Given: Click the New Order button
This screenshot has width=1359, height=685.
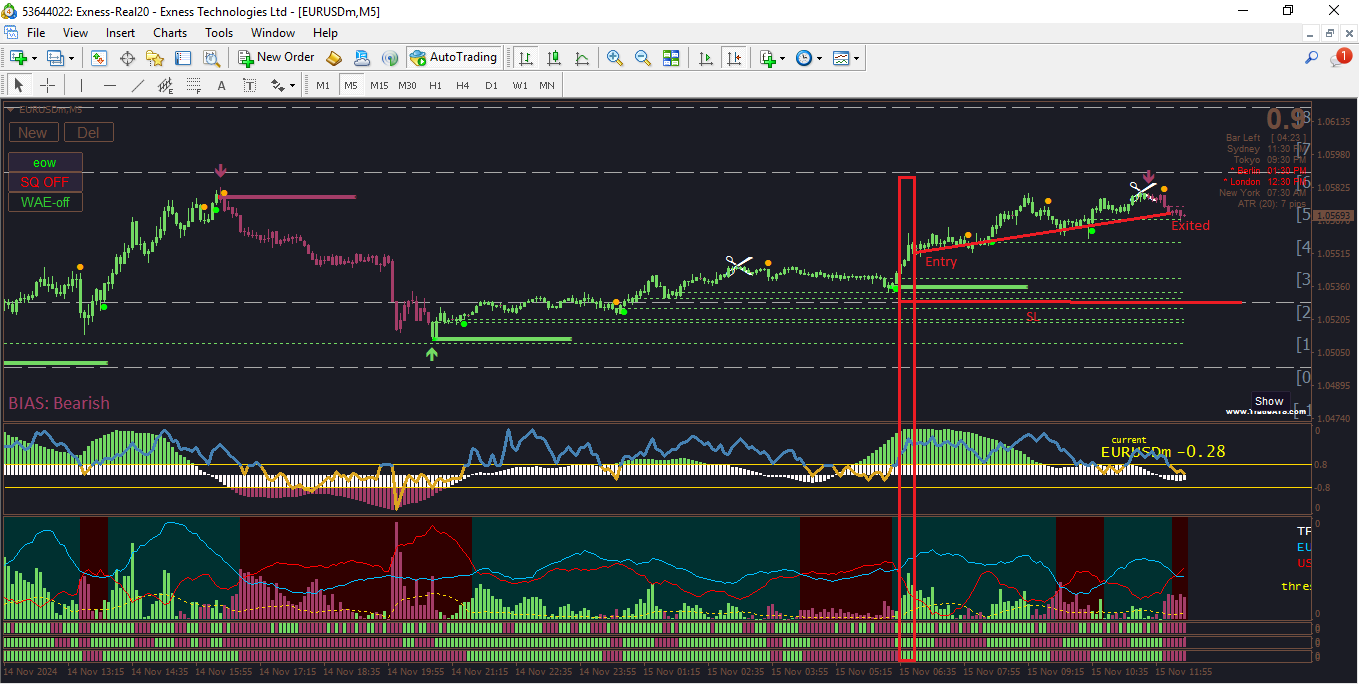Looking at the screenshot, I should (x=277, y=58).
